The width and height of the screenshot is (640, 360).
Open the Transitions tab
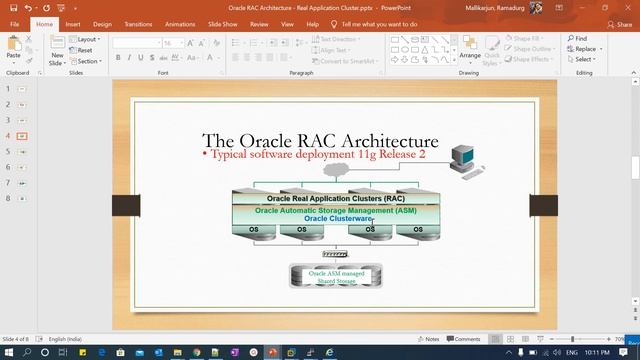(x=138, y=24)
